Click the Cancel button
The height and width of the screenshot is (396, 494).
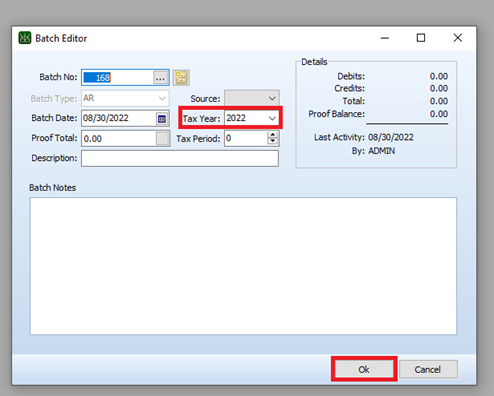[x=428, y=369]
